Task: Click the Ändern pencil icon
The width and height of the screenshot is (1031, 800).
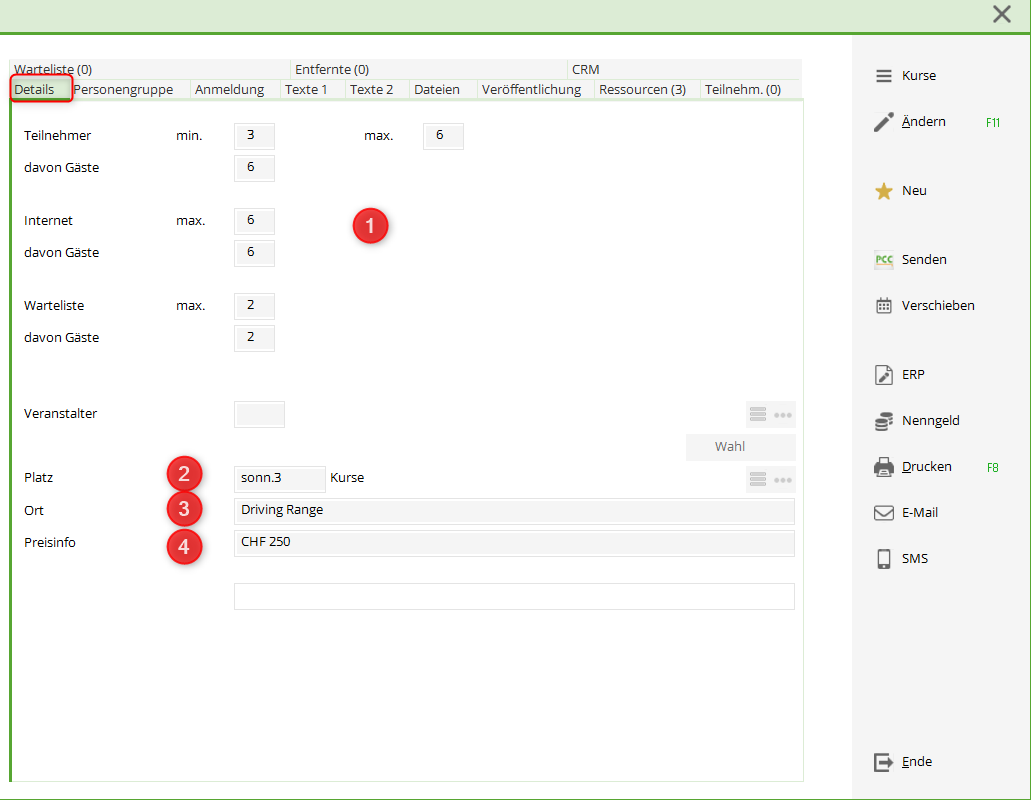Action: (x=883, y=122)
